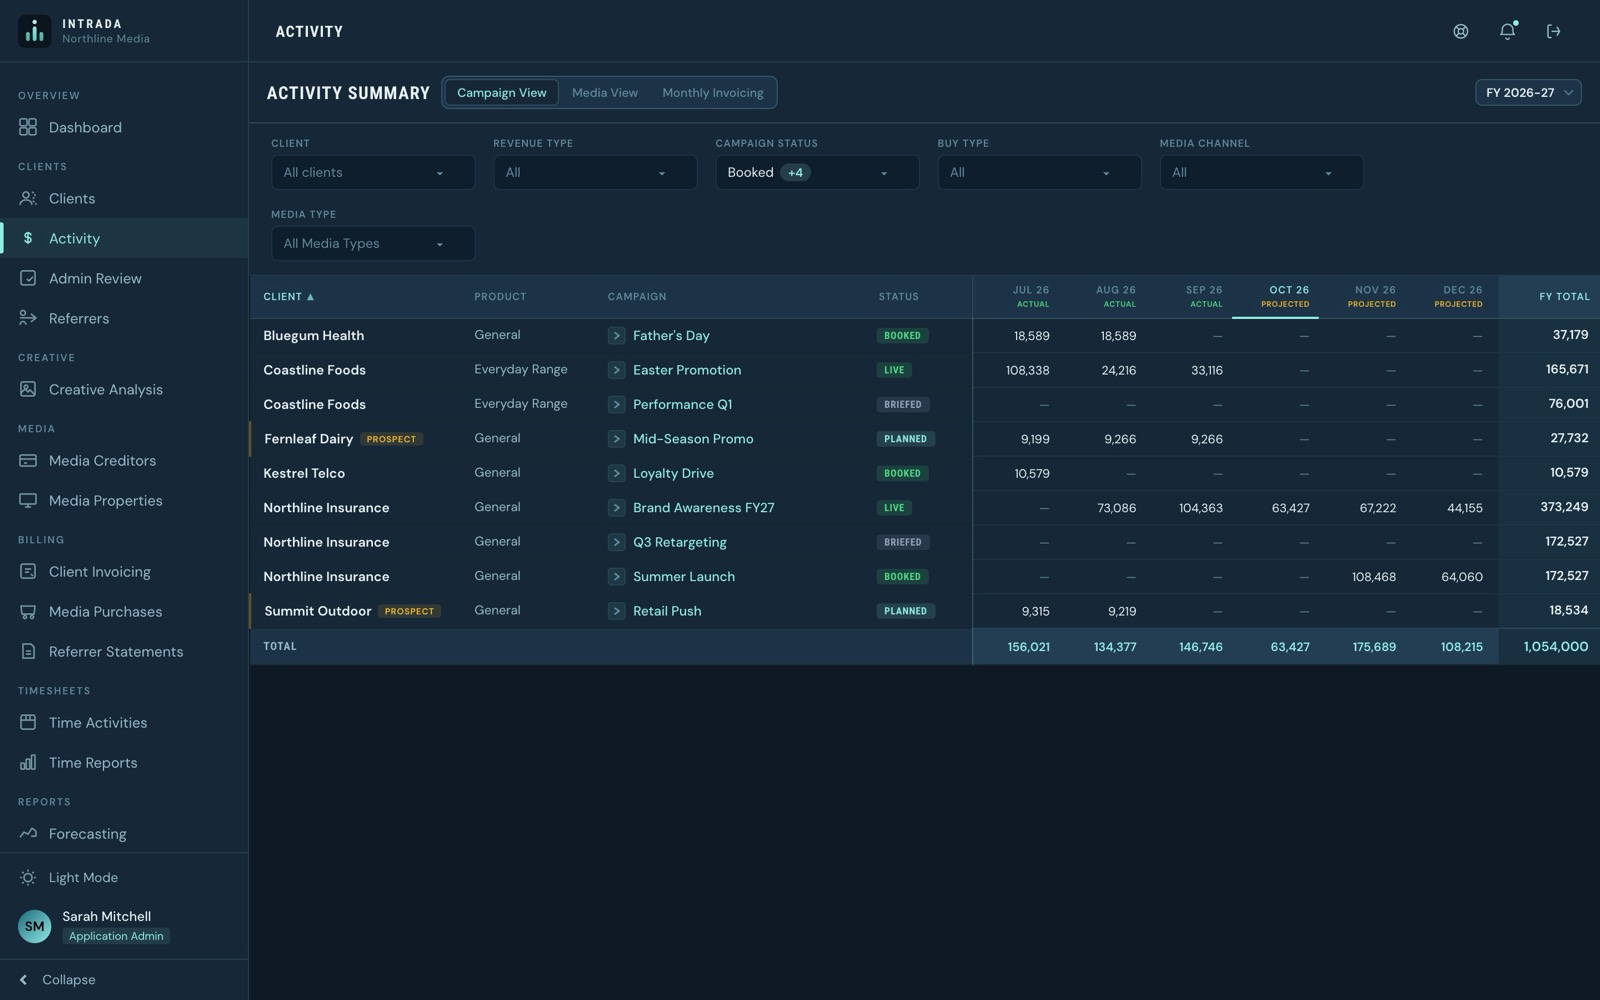
Task: Open the help lifebuoy icon
Action: click(1461, 31)
